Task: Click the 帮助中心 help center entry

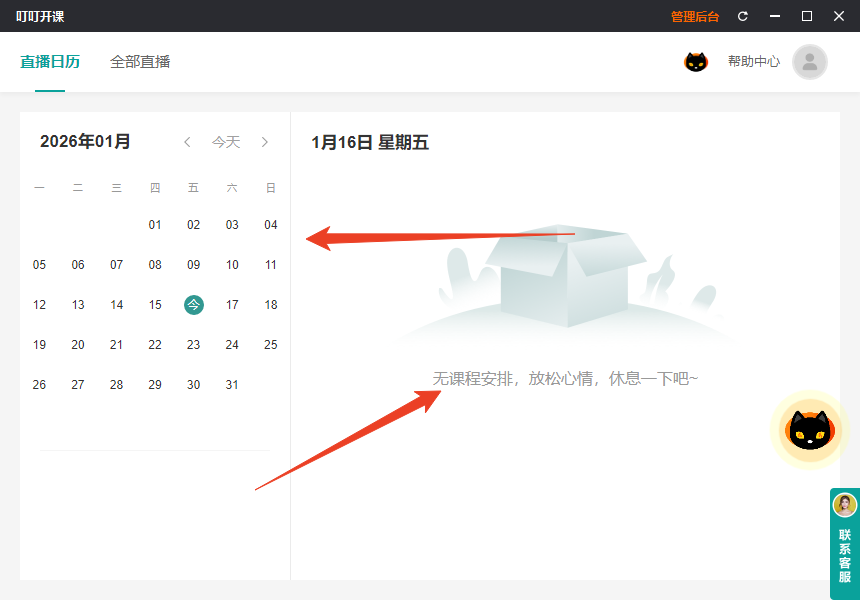Action: coord(753,61)
